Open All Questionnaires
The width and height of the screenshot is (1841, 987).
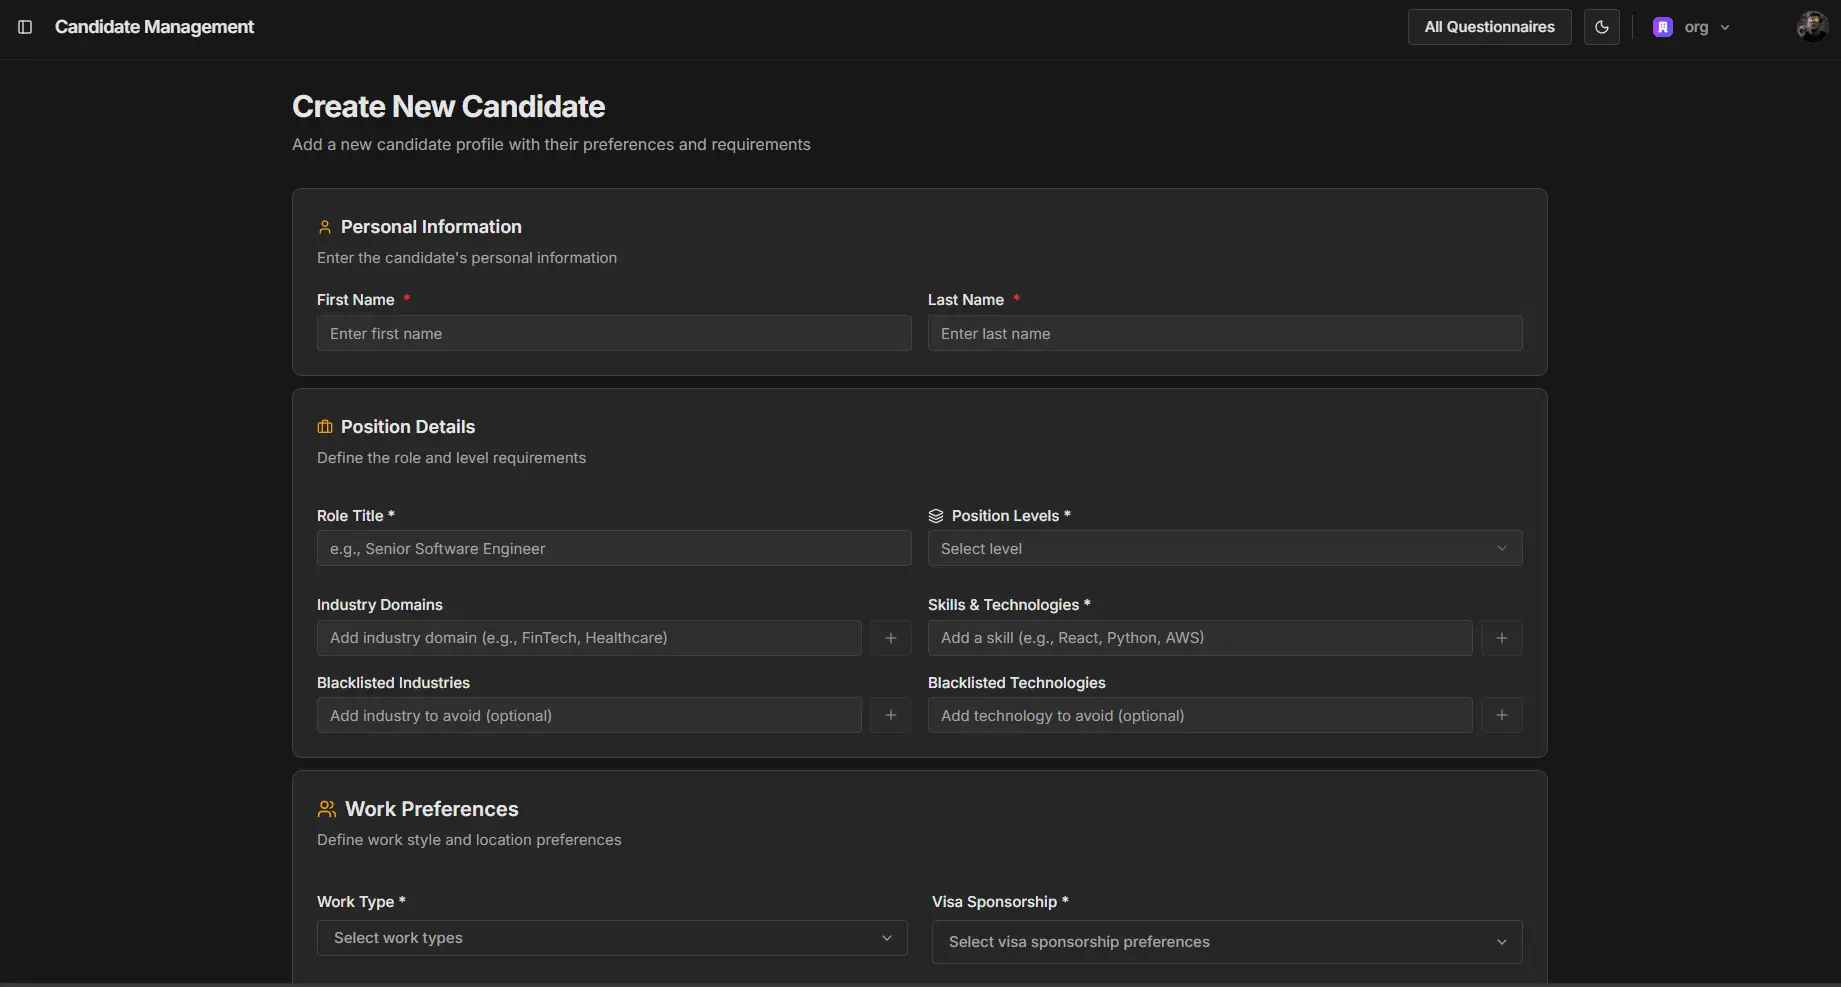pos(1489,27)
